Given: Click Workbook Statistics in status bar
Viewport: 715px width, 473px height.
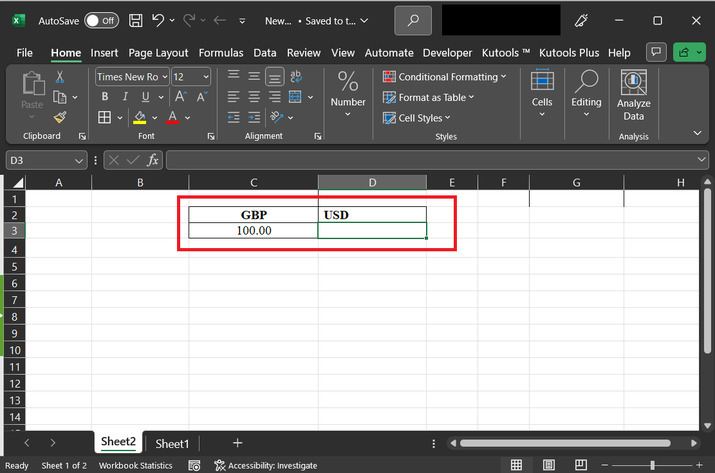Looking at the screenshot, I should click(x=135, y=466).
